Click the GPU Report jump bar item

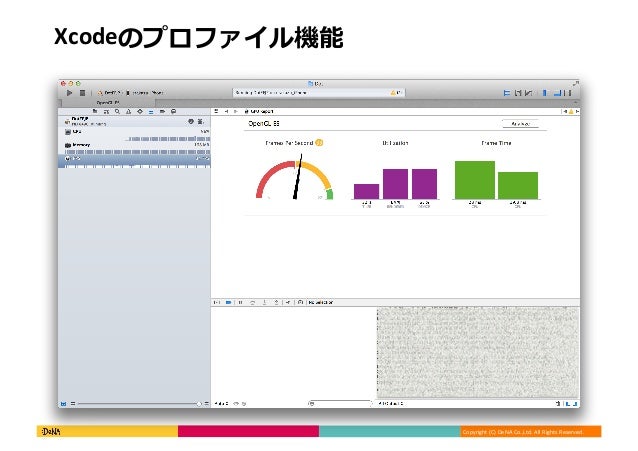click(x=259, y=111)
